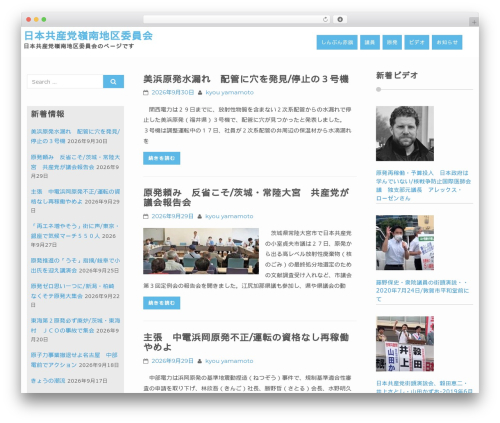Viewport: 500px width, 423px height.
Task: Click the blue search magnifier button
Action: click(x=113, y=82)
